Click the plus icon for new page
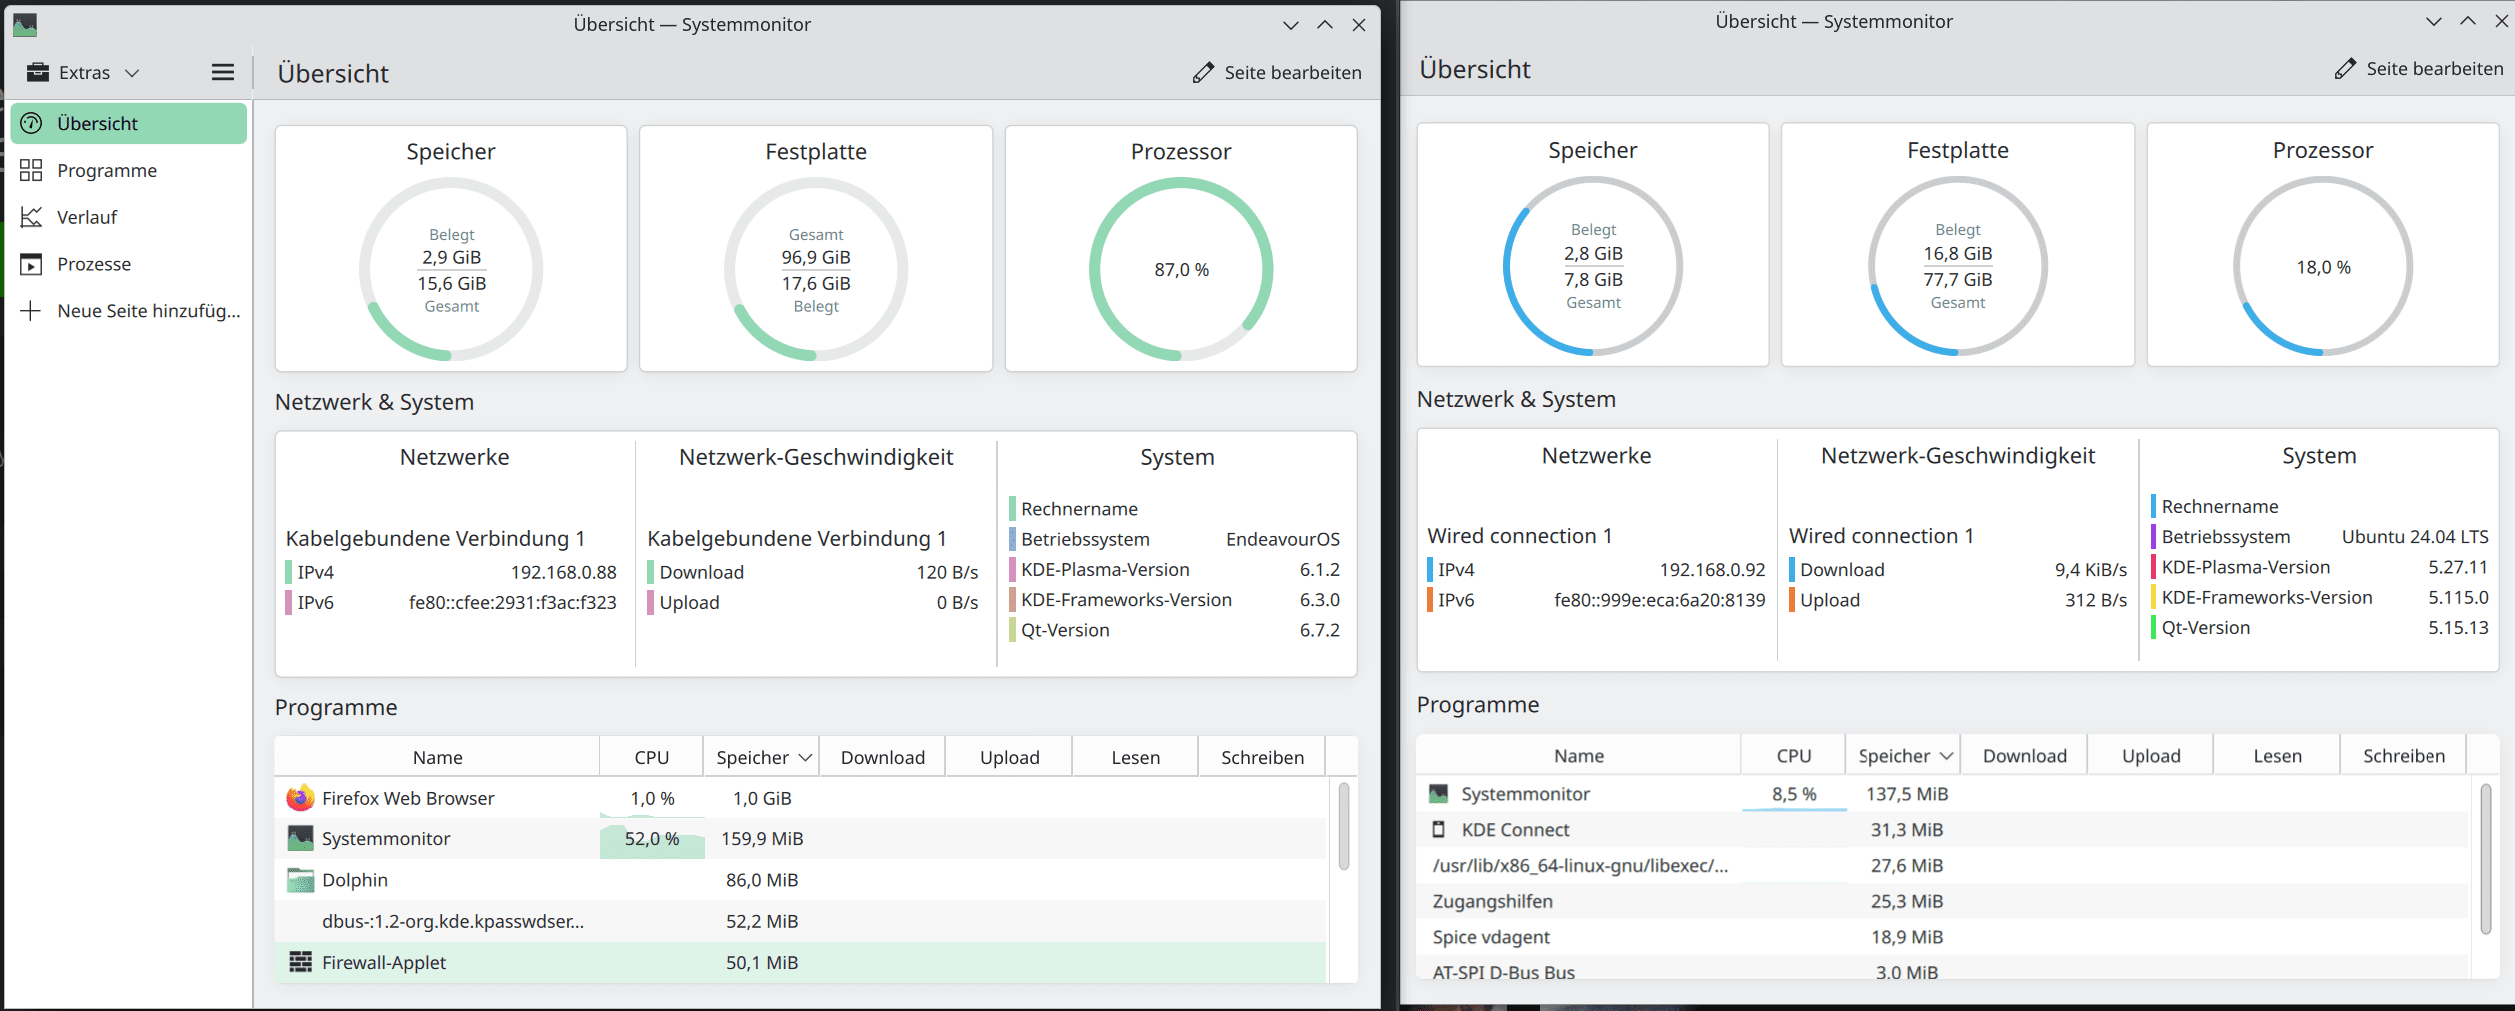Screen dimensions: 2515x1011 point(31,311)
